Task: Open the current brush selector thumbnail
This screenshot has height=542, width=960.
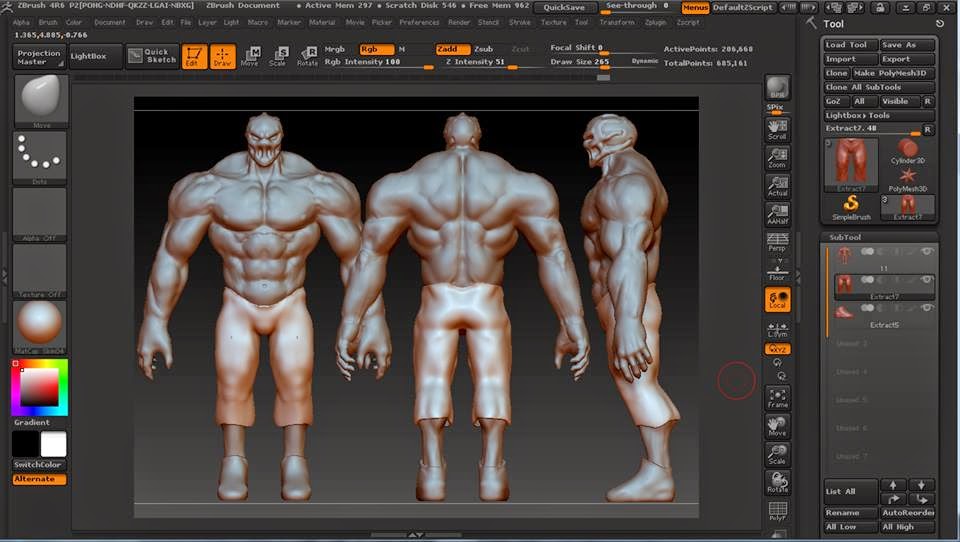Action: pyautogui.click(x=40, y=101)
